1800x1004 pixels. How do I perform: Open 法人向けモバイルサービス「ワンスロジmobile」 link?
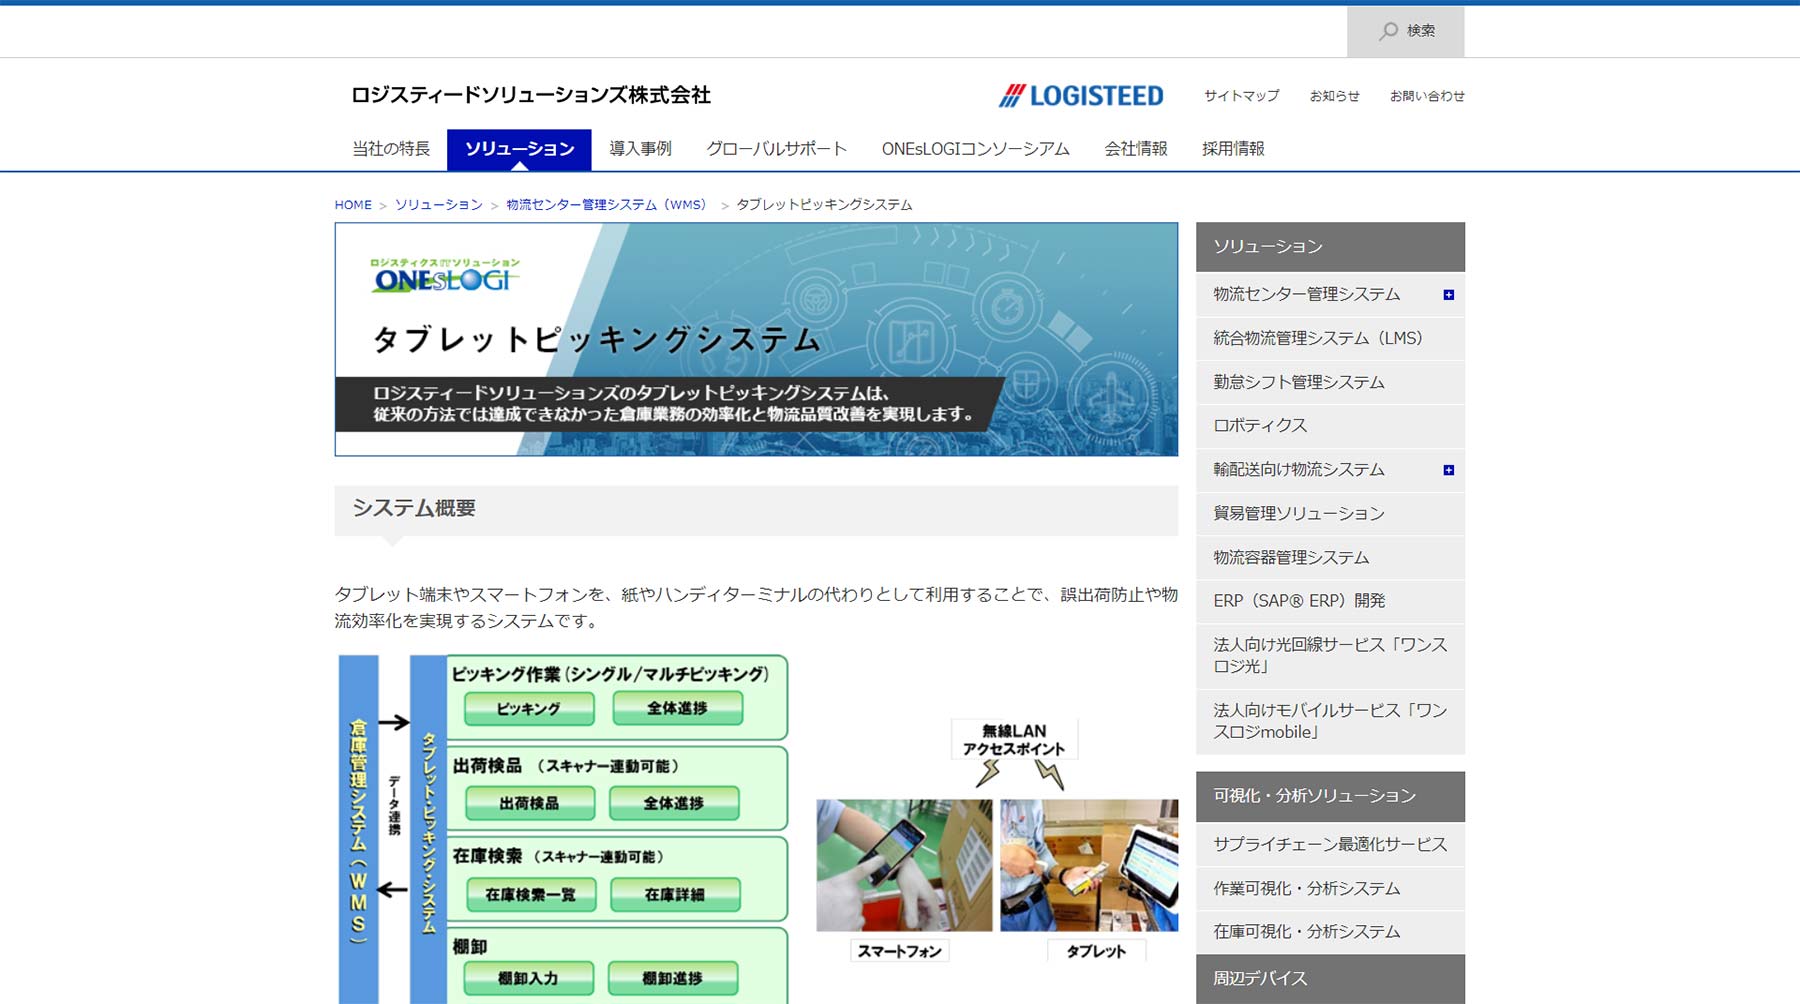(x=1330, y=721)
